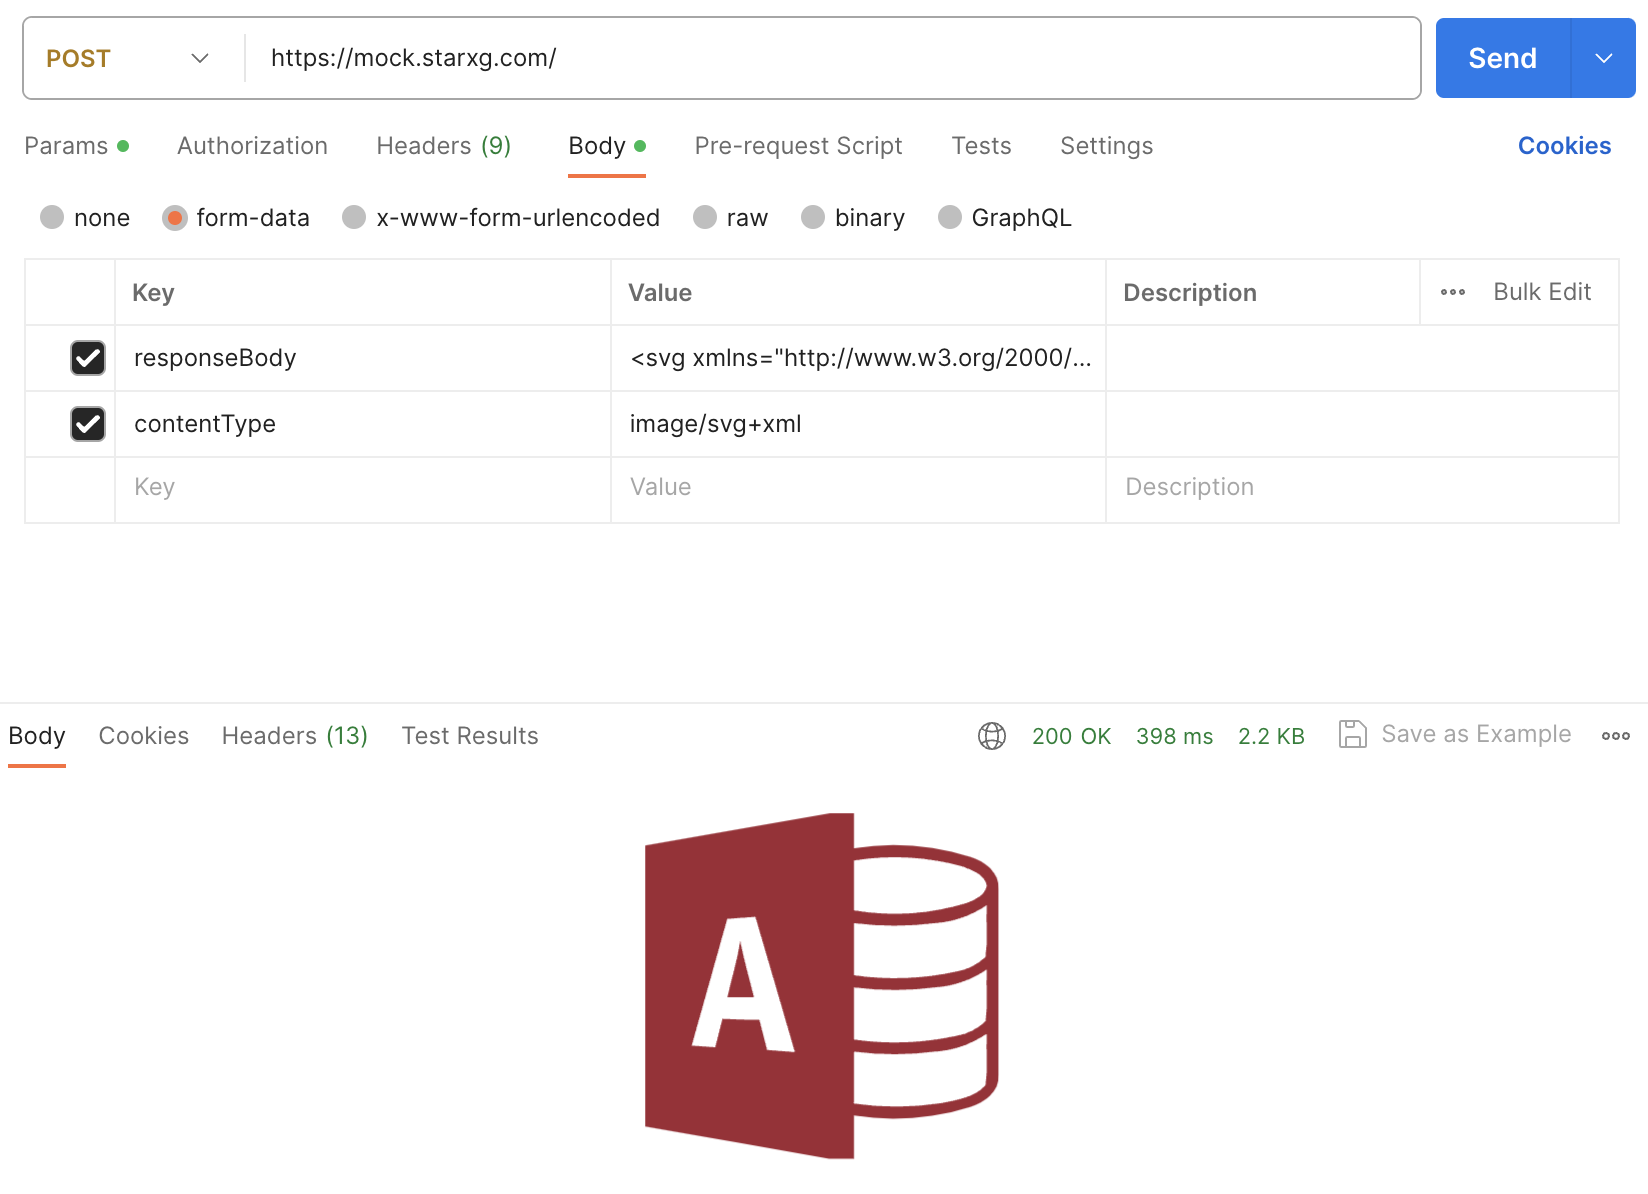This screenshot has width=1648, height=1194.
Task: Select the GraphQL body type radio
Action: click(x=950, y=217)
